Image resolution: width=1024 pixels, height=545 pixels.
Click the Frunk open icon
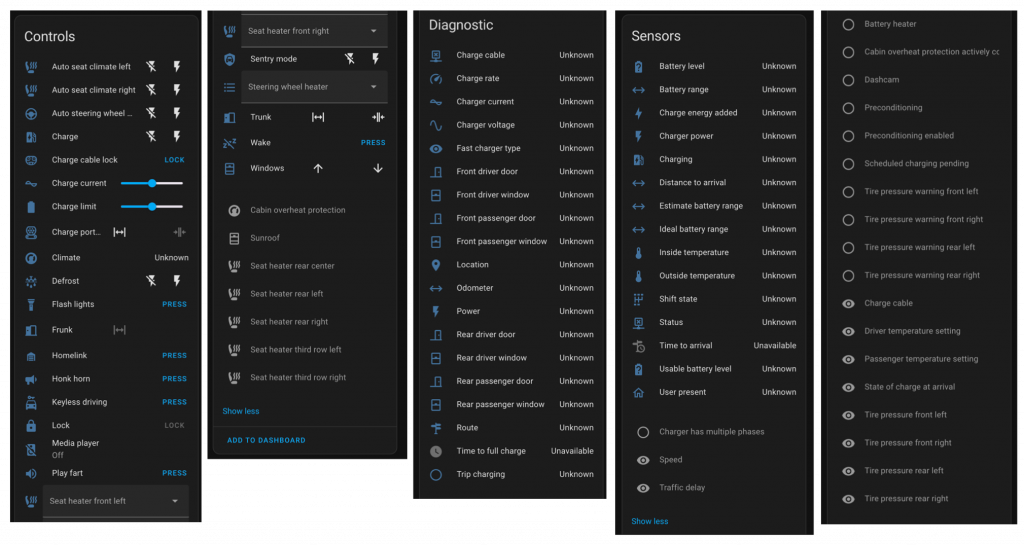[x=119, y=330]
